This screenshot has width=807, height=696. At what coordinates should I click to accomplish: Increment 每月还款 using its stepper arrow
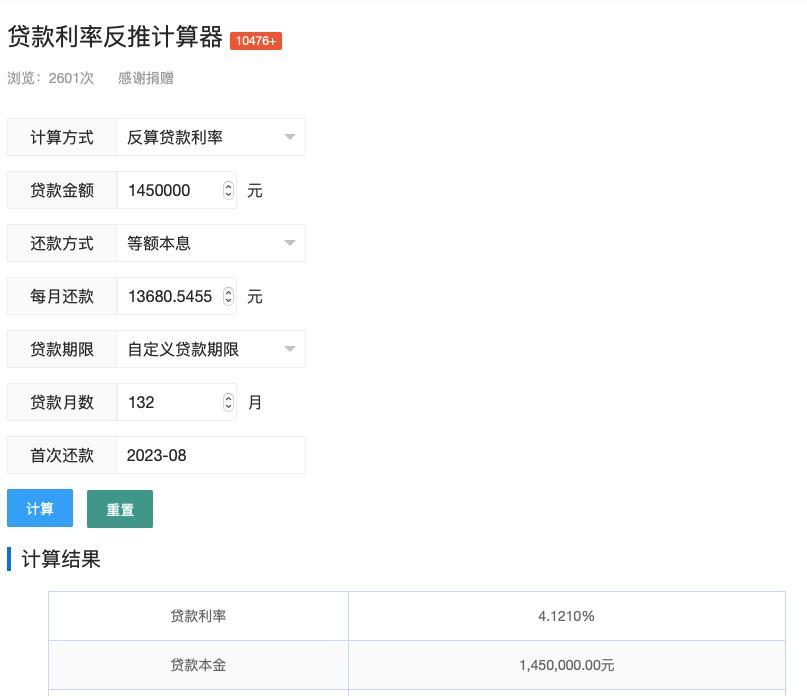[227, 290]
